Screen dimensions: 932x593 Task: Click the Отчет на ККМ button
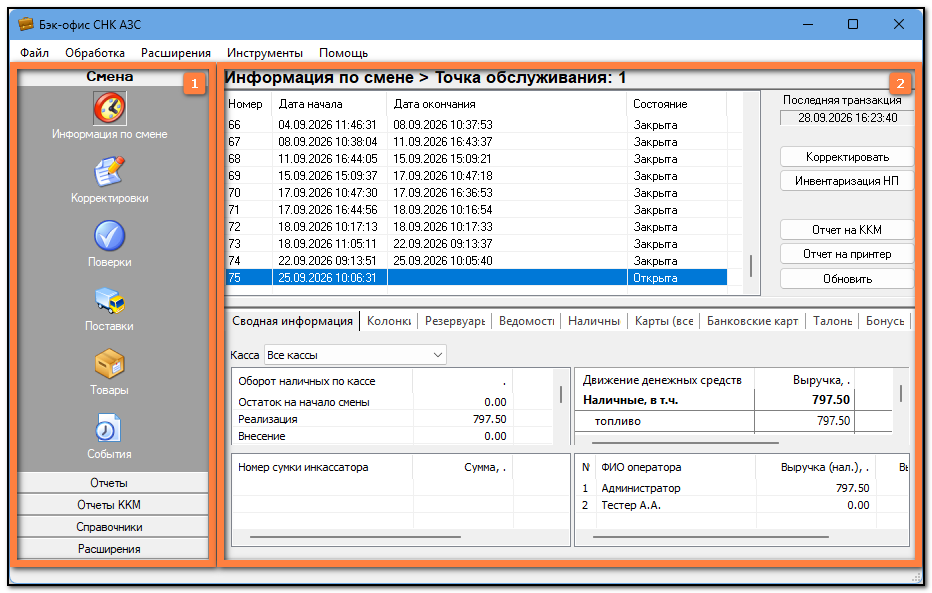tap(847, 229)
